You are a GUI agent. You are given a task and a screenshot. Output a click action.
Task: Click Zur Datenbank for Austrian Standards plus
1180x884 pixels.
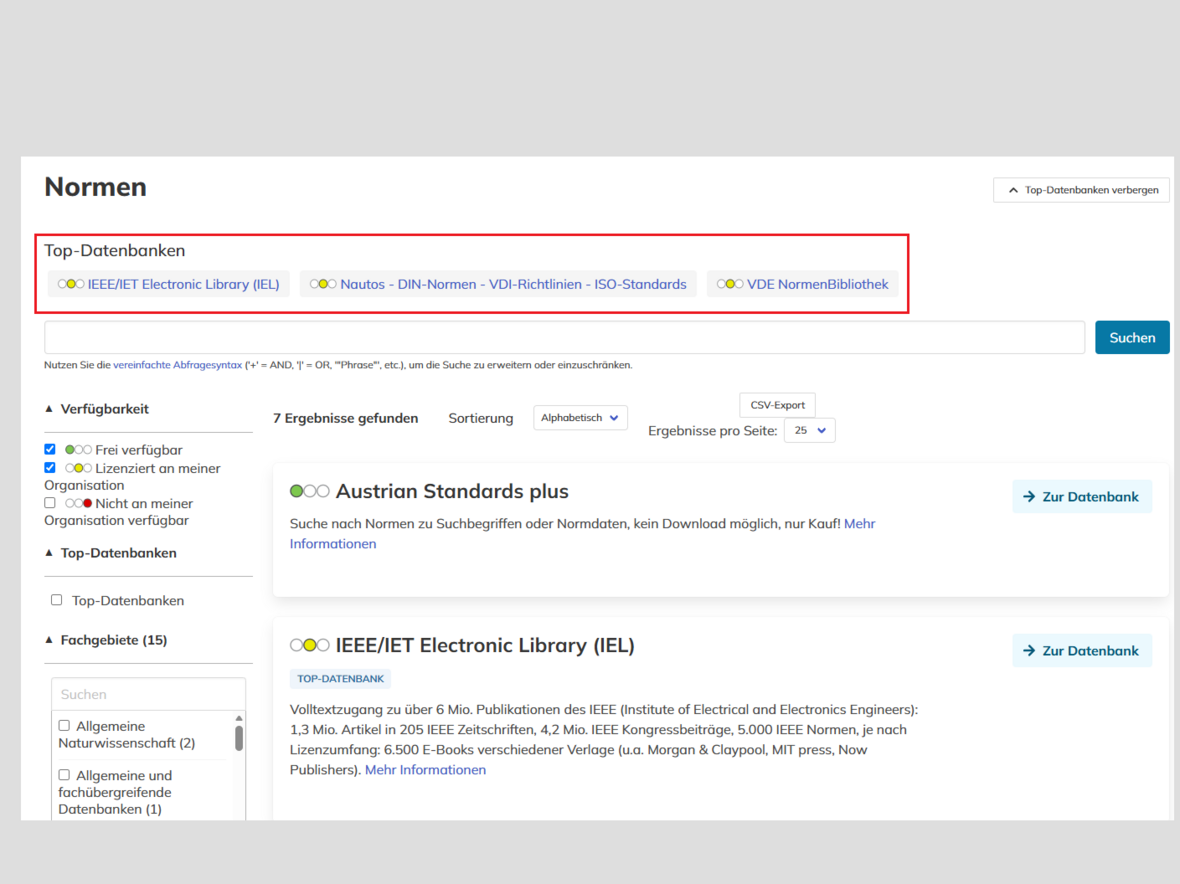pos(1081,497)
